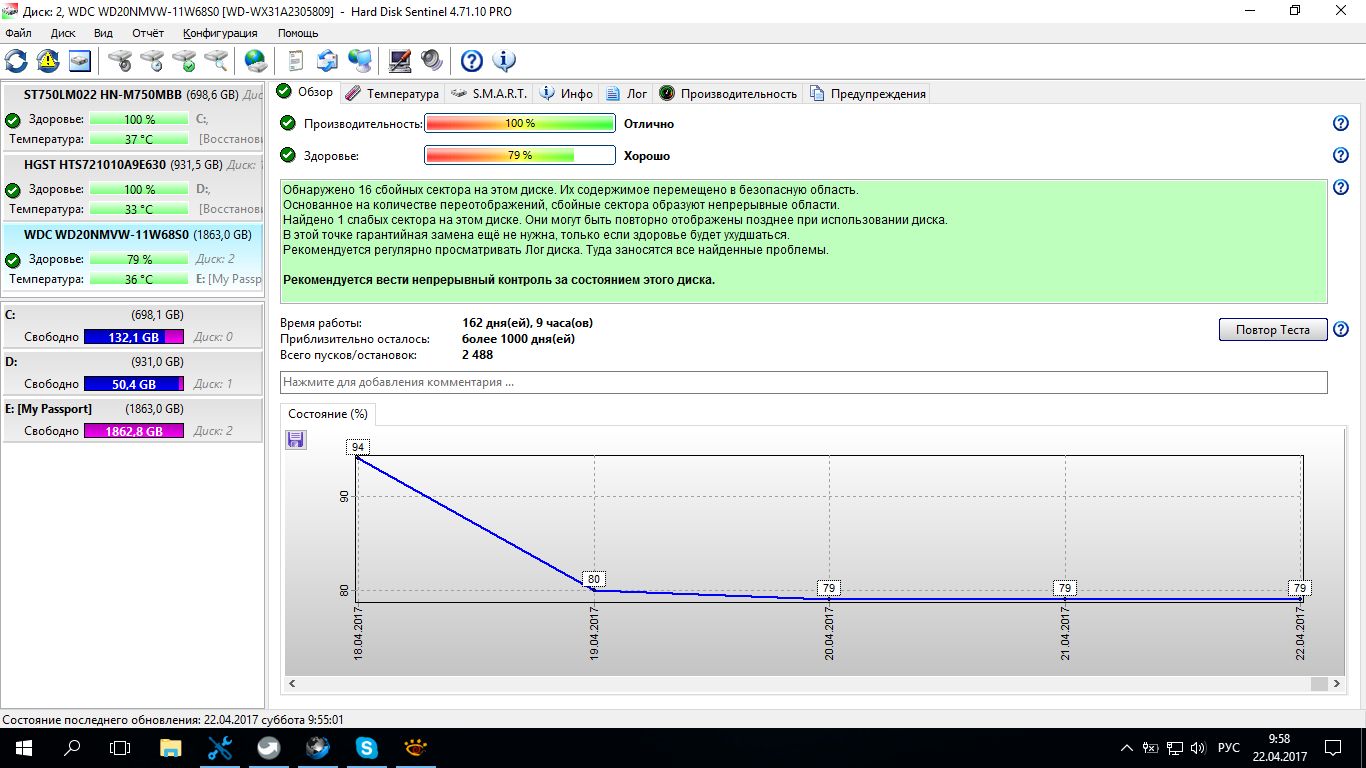Screen dimensions: 1366x768
Task: Click the E: free space bar 1862,8 GB
Action: click(134, 431)
